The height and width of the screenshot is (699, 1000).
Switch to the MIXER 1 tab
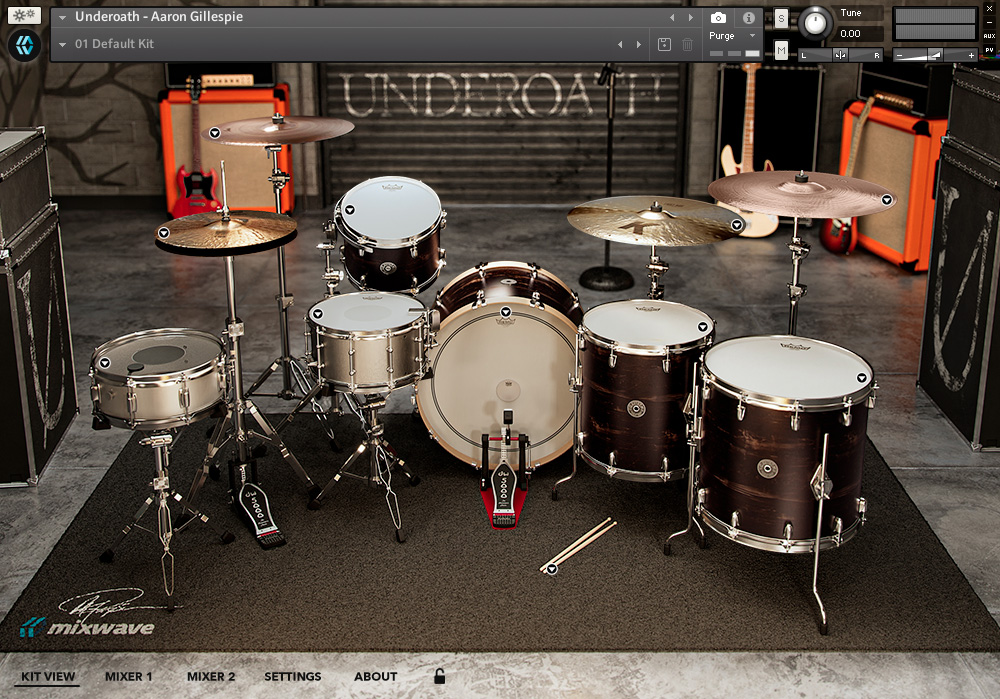pyautogui.click(x=128, y=676)
